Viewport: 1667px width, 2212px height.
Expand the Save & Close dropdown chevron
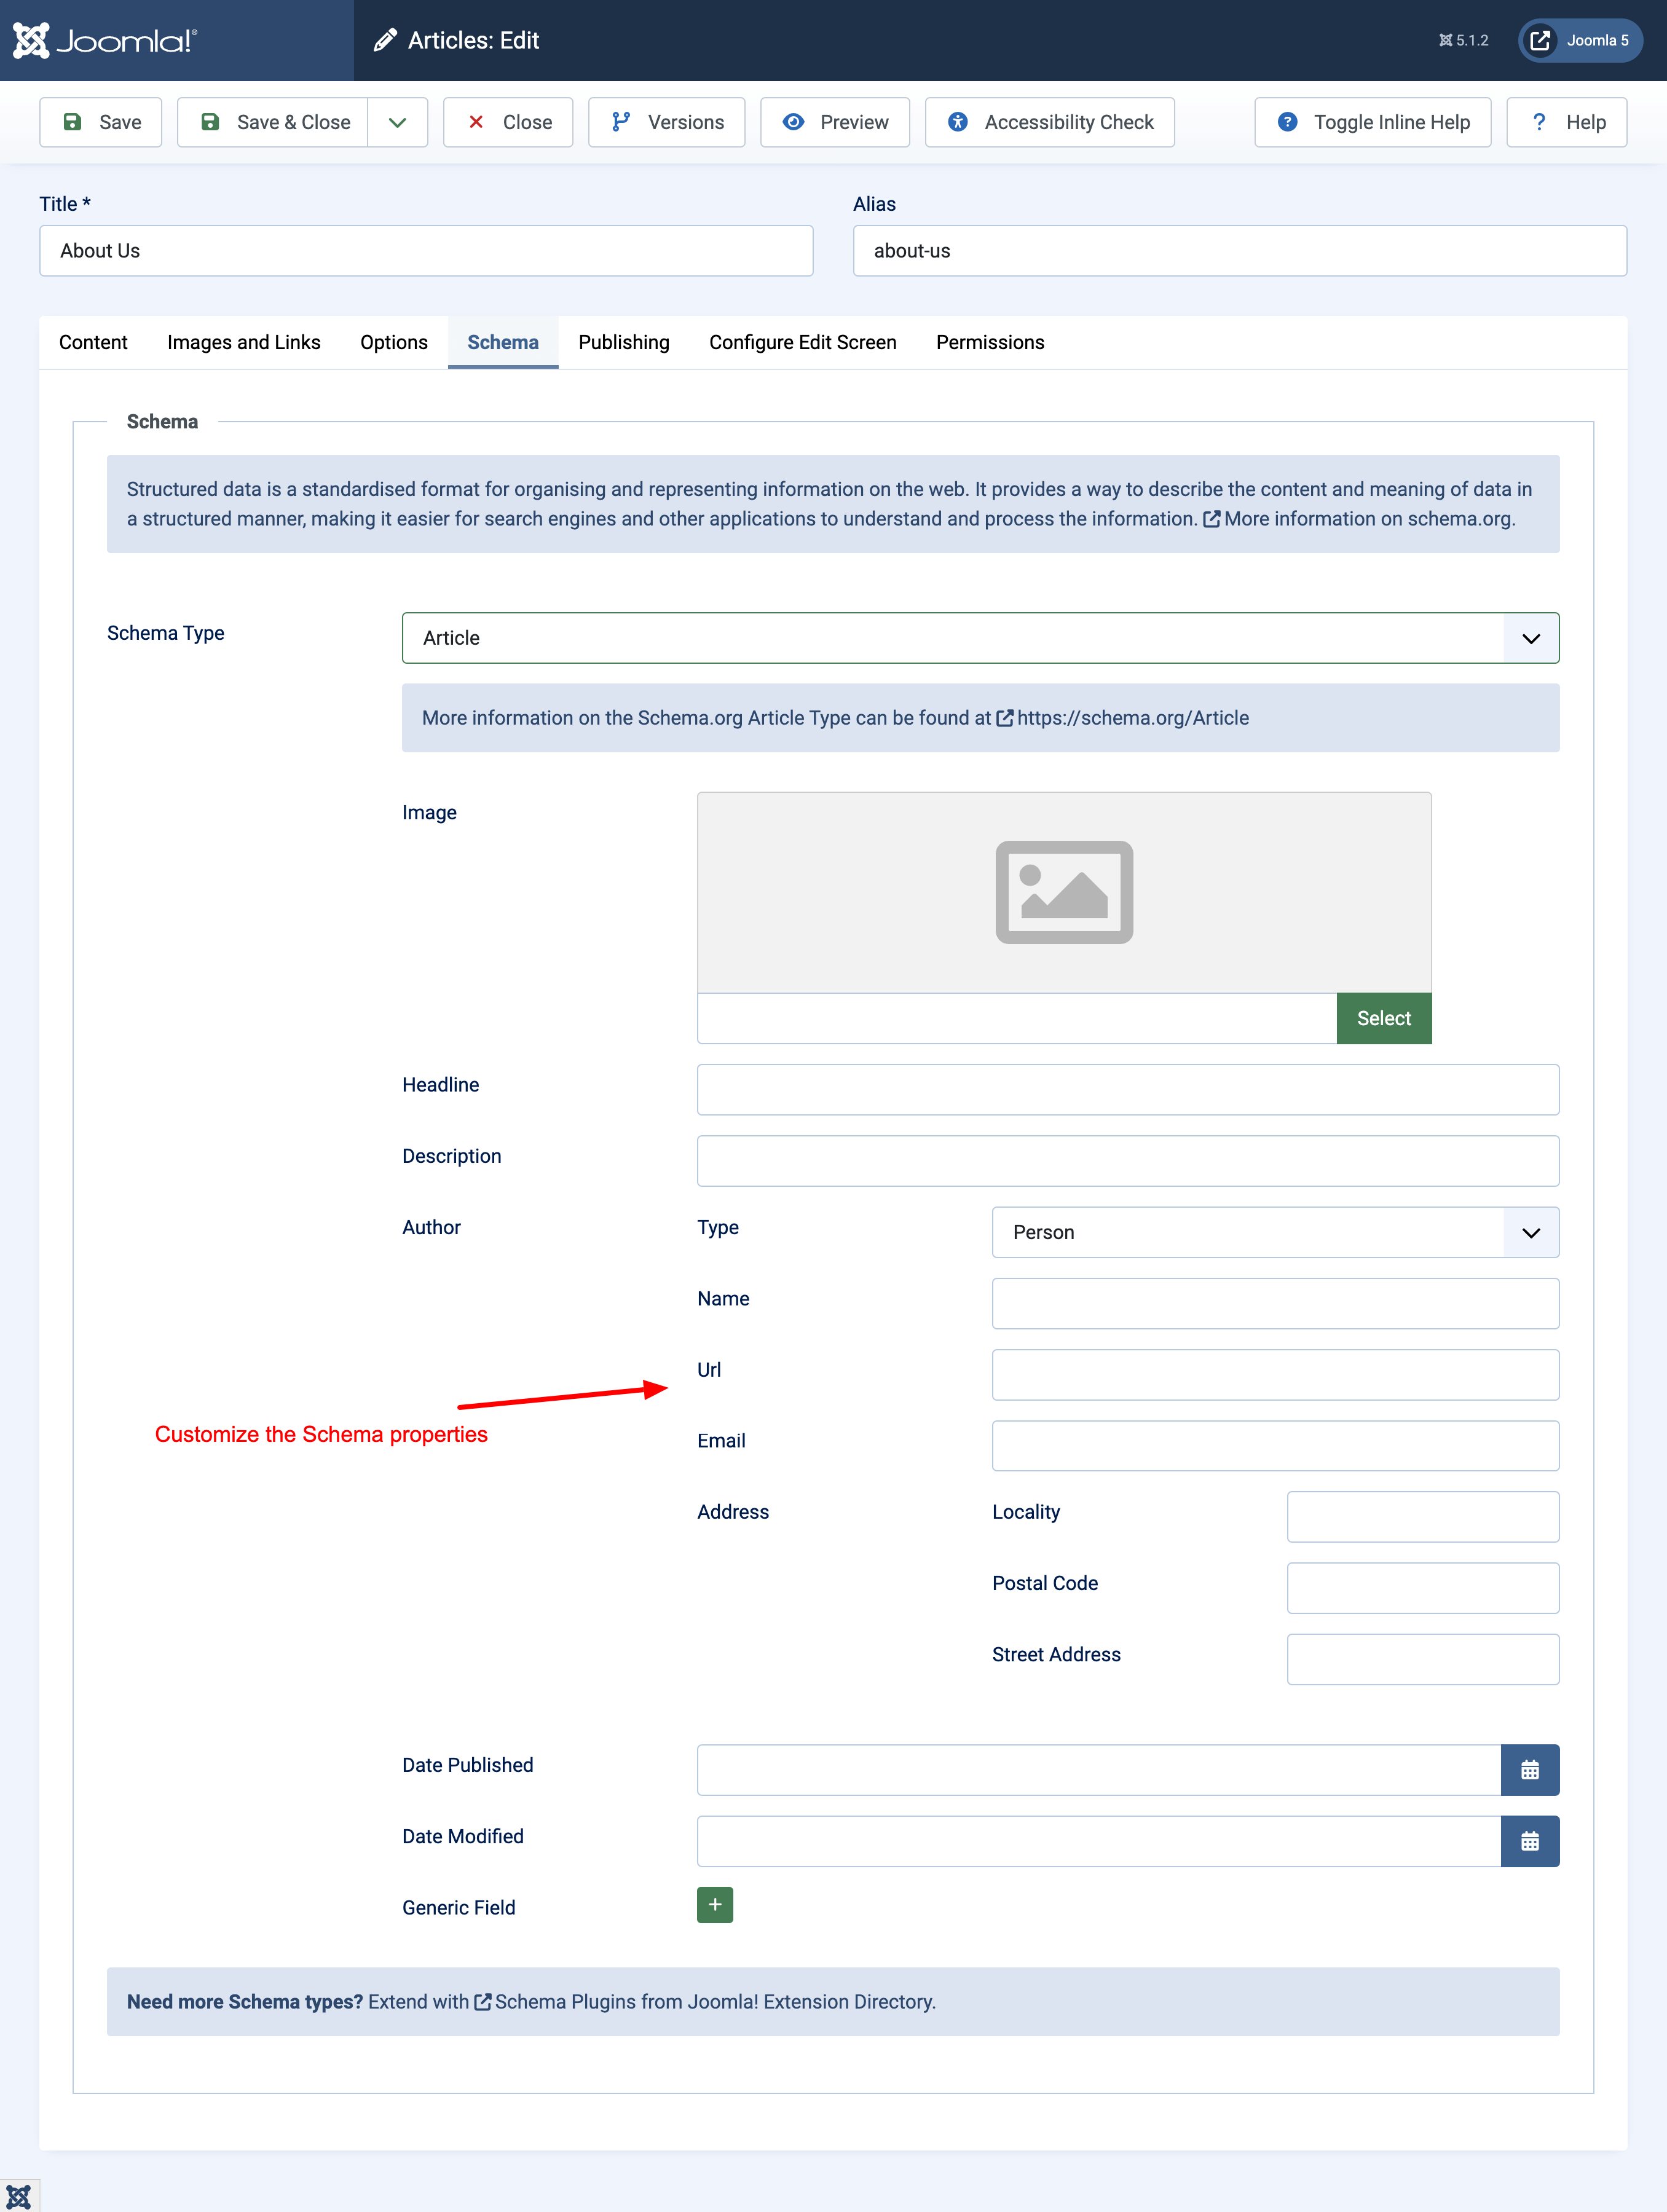pos(397,121)
